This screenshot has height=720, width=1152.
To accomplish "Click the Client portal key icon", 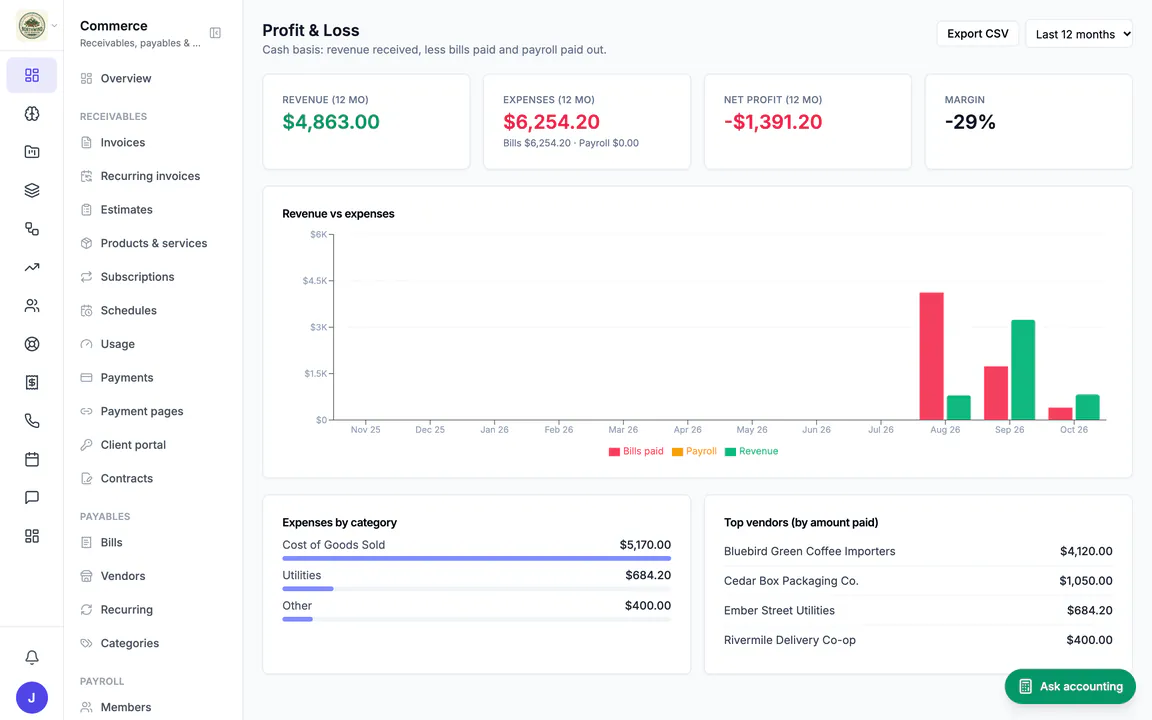I will pos(86,444).
